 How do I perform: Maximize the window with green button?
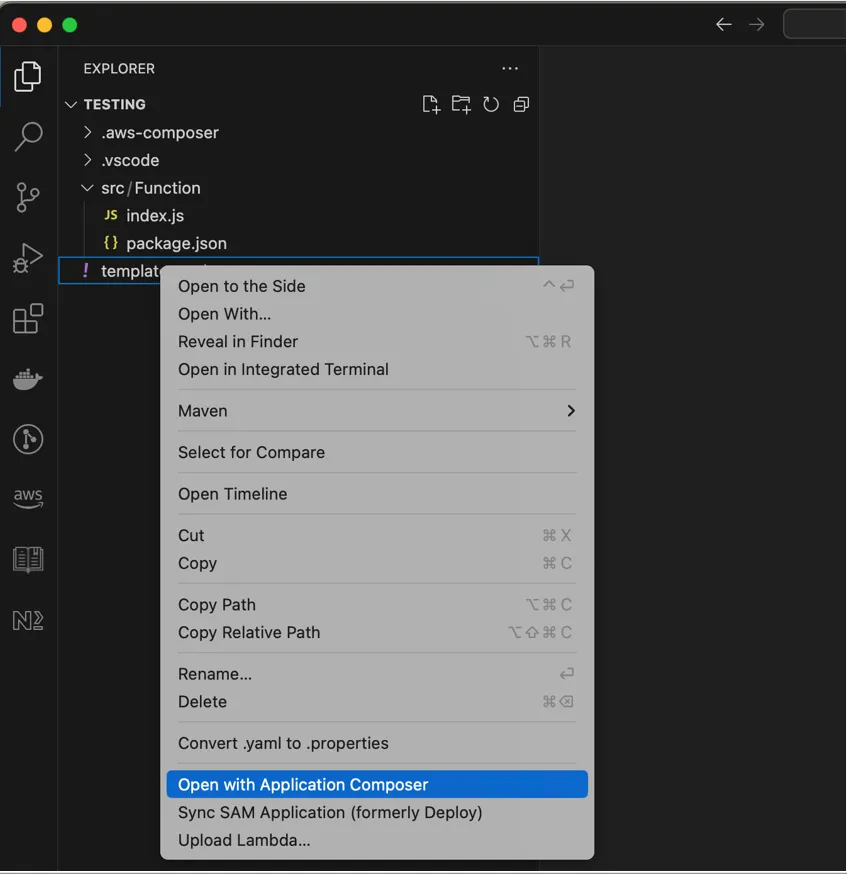pos(70,25)
